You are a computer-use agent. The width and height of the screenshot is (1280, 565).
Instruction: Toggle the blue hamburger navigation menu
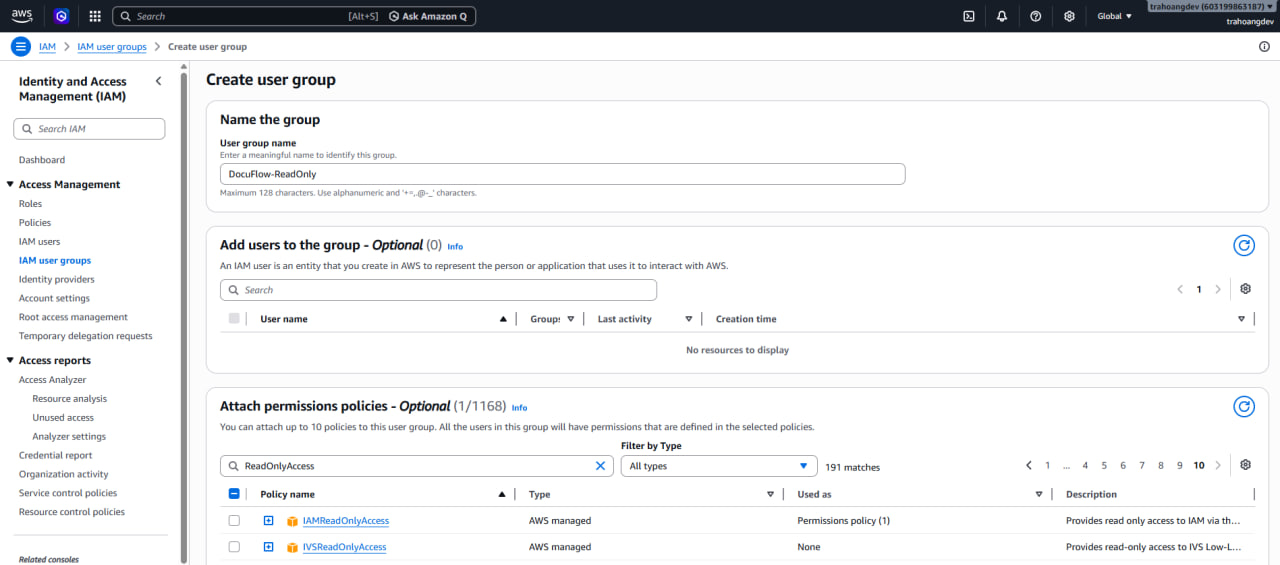(x=21, y=47)
